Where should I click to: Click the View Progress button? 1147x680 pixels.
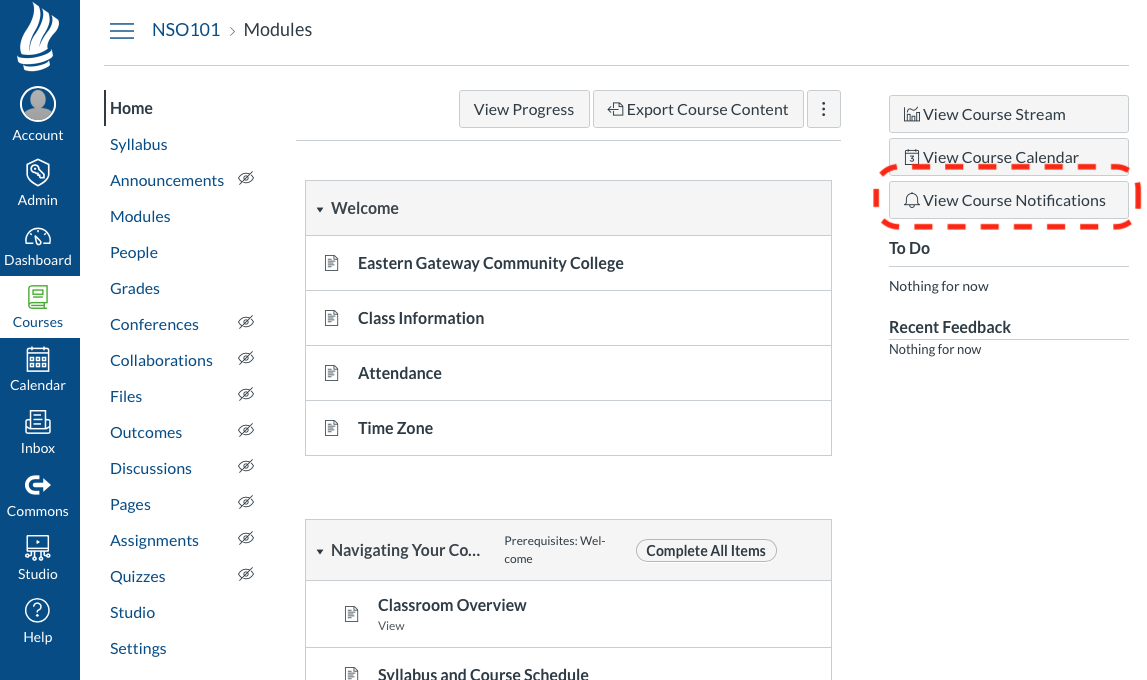[524, 109]
